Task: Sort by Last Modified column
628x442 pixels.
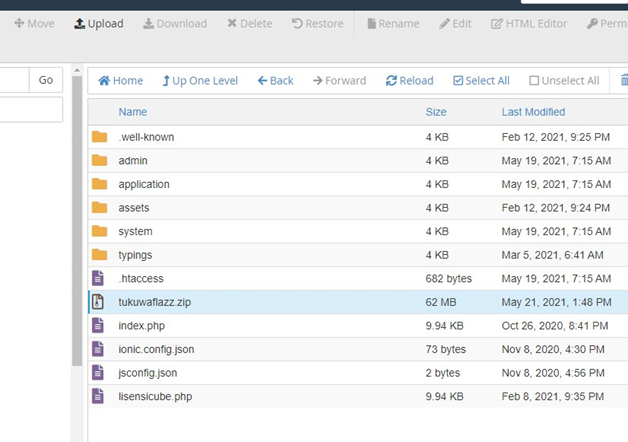Action: [533, 112]
